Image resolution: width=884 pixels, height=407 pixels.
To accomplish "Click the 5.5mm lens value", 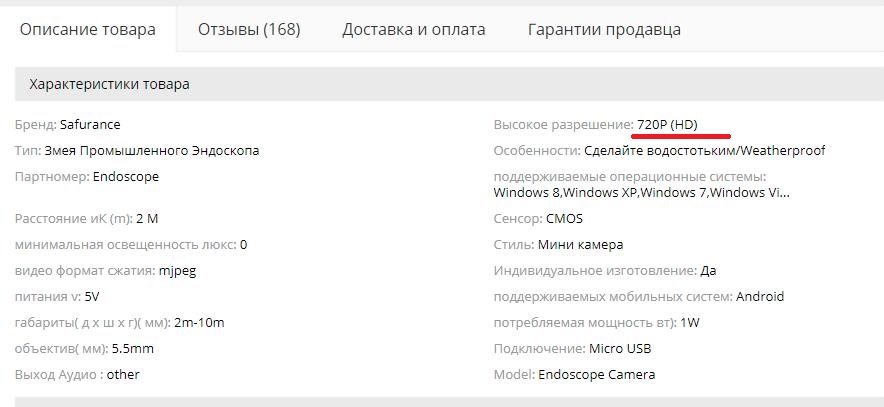I will click(x=132, y=349).
